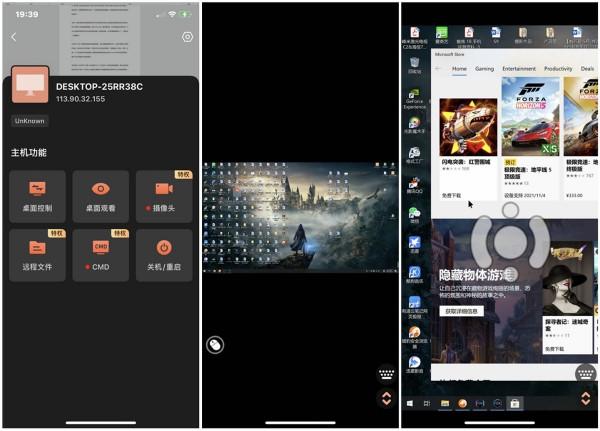Show keyboard in middle remote screen
Screen dimensions: 600x431
386,375
